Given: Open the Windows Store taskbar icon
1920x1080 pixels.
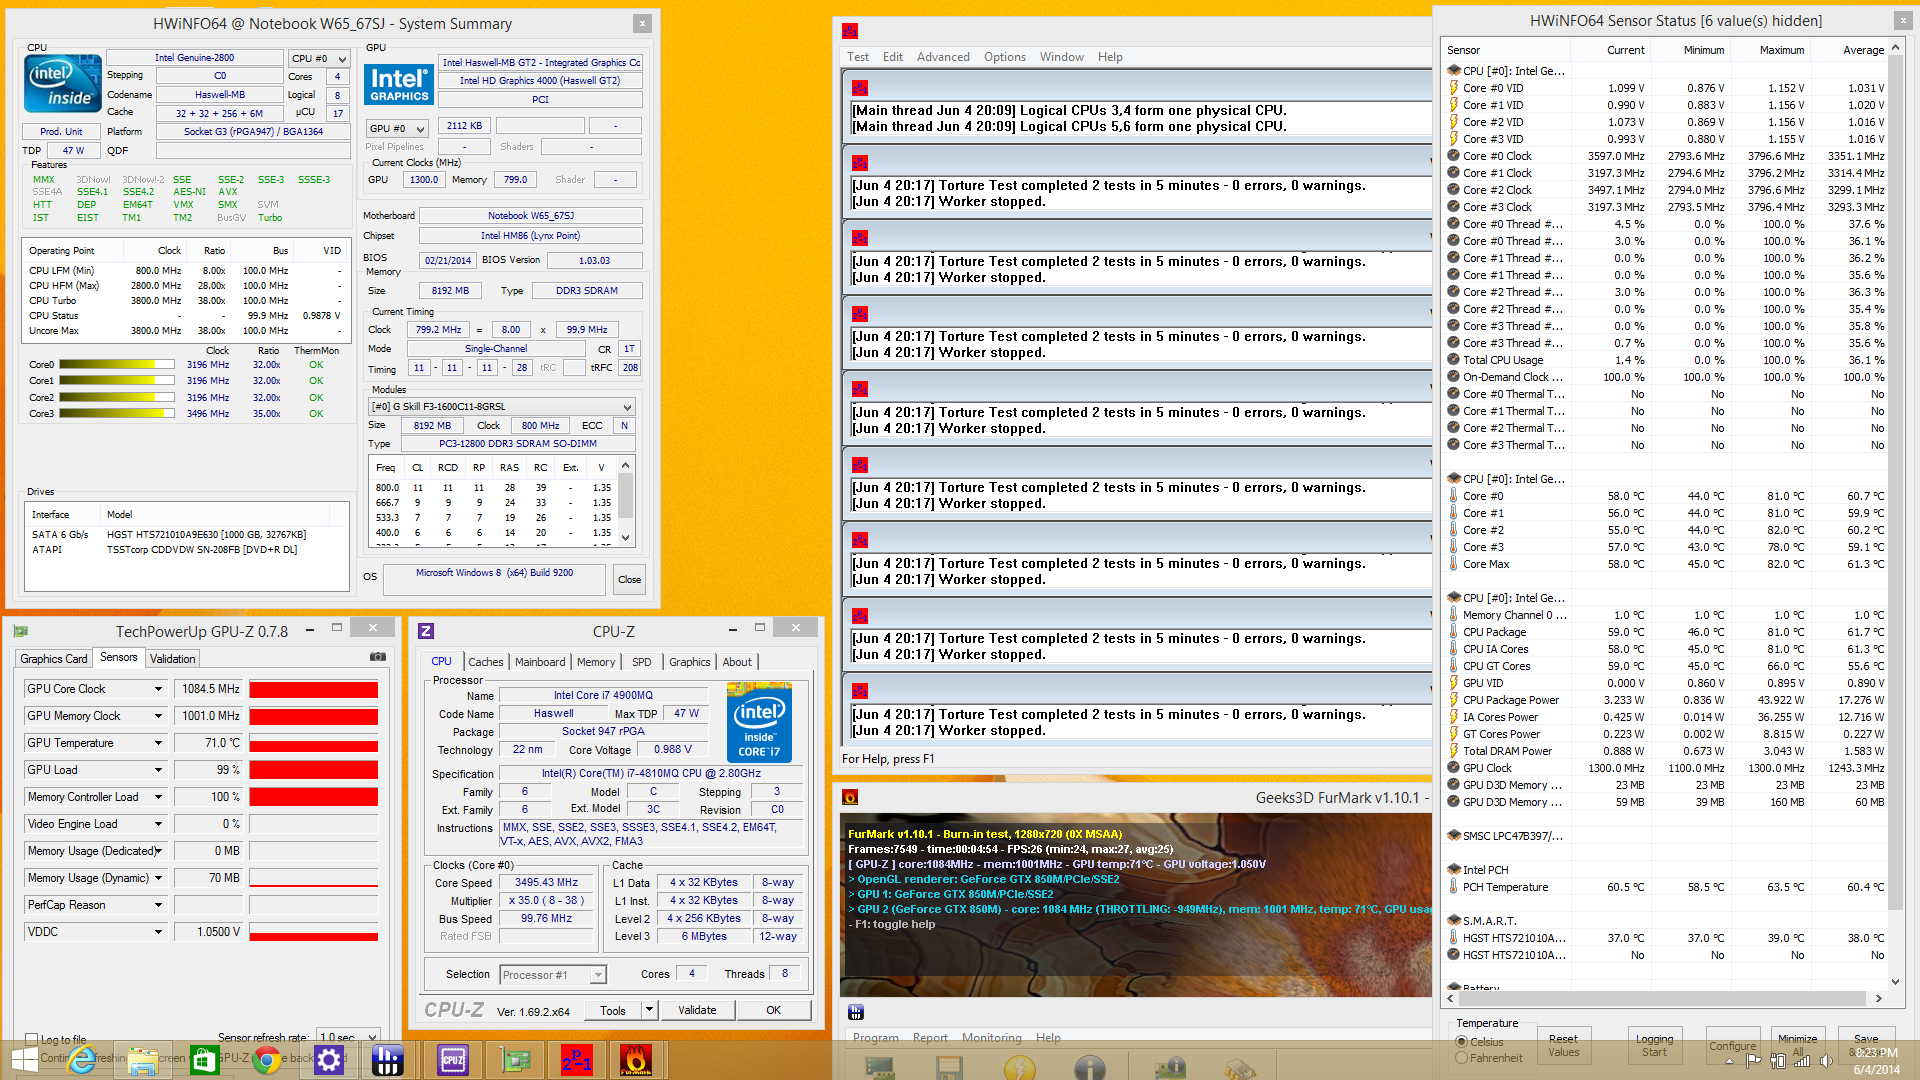Looking at the screenshot, I should pyautogui.click(x=205, y=1059).
